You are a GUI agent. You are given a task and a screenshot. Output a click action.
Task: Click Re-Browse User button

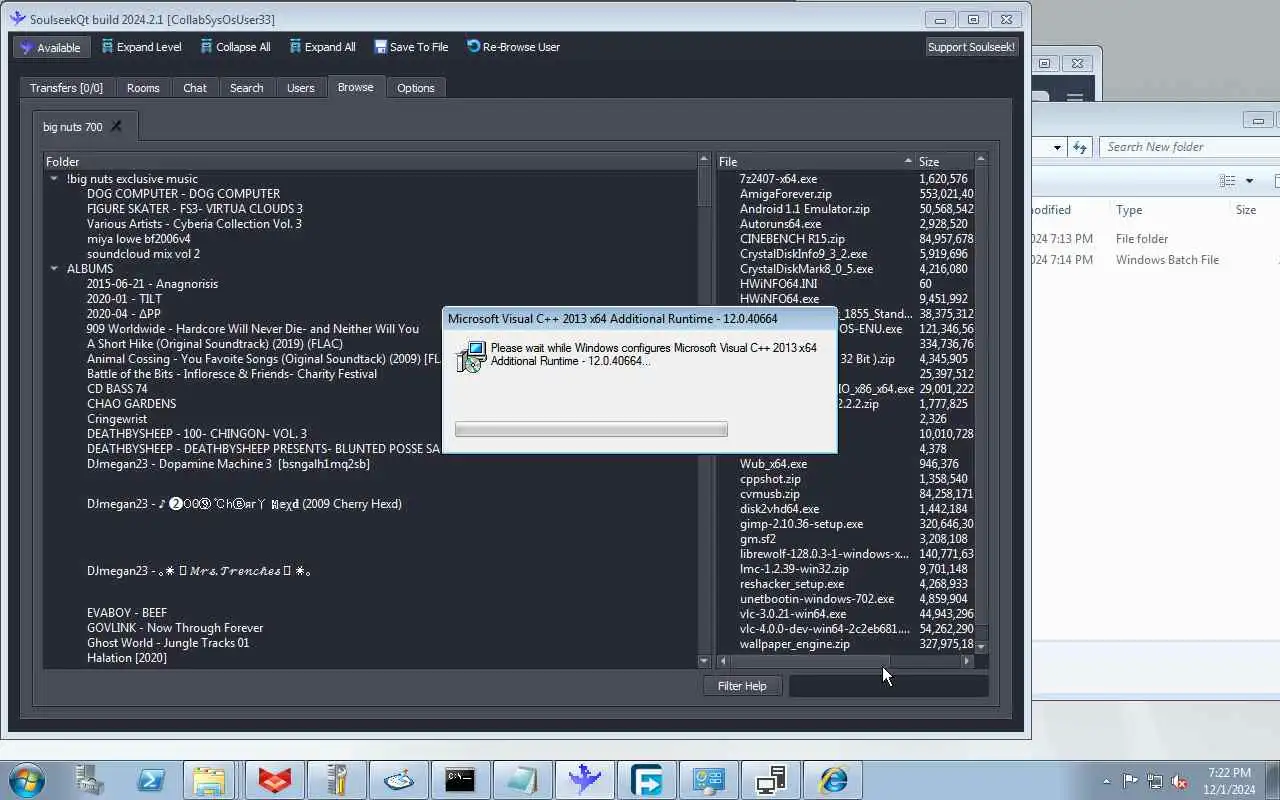(x=513, y=47)
